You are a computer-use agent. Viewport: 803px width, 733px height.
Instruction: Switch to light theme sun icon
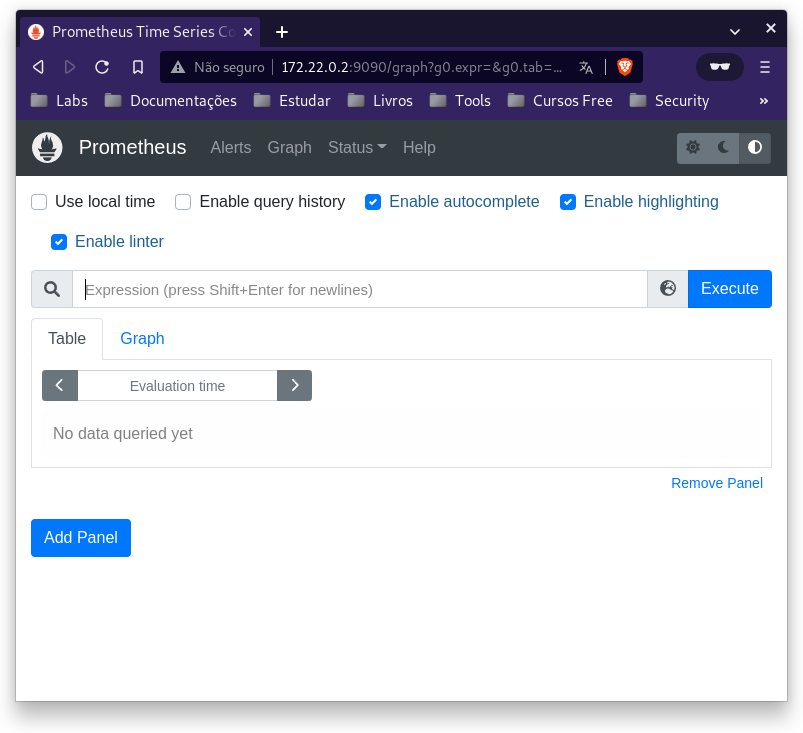693,148
